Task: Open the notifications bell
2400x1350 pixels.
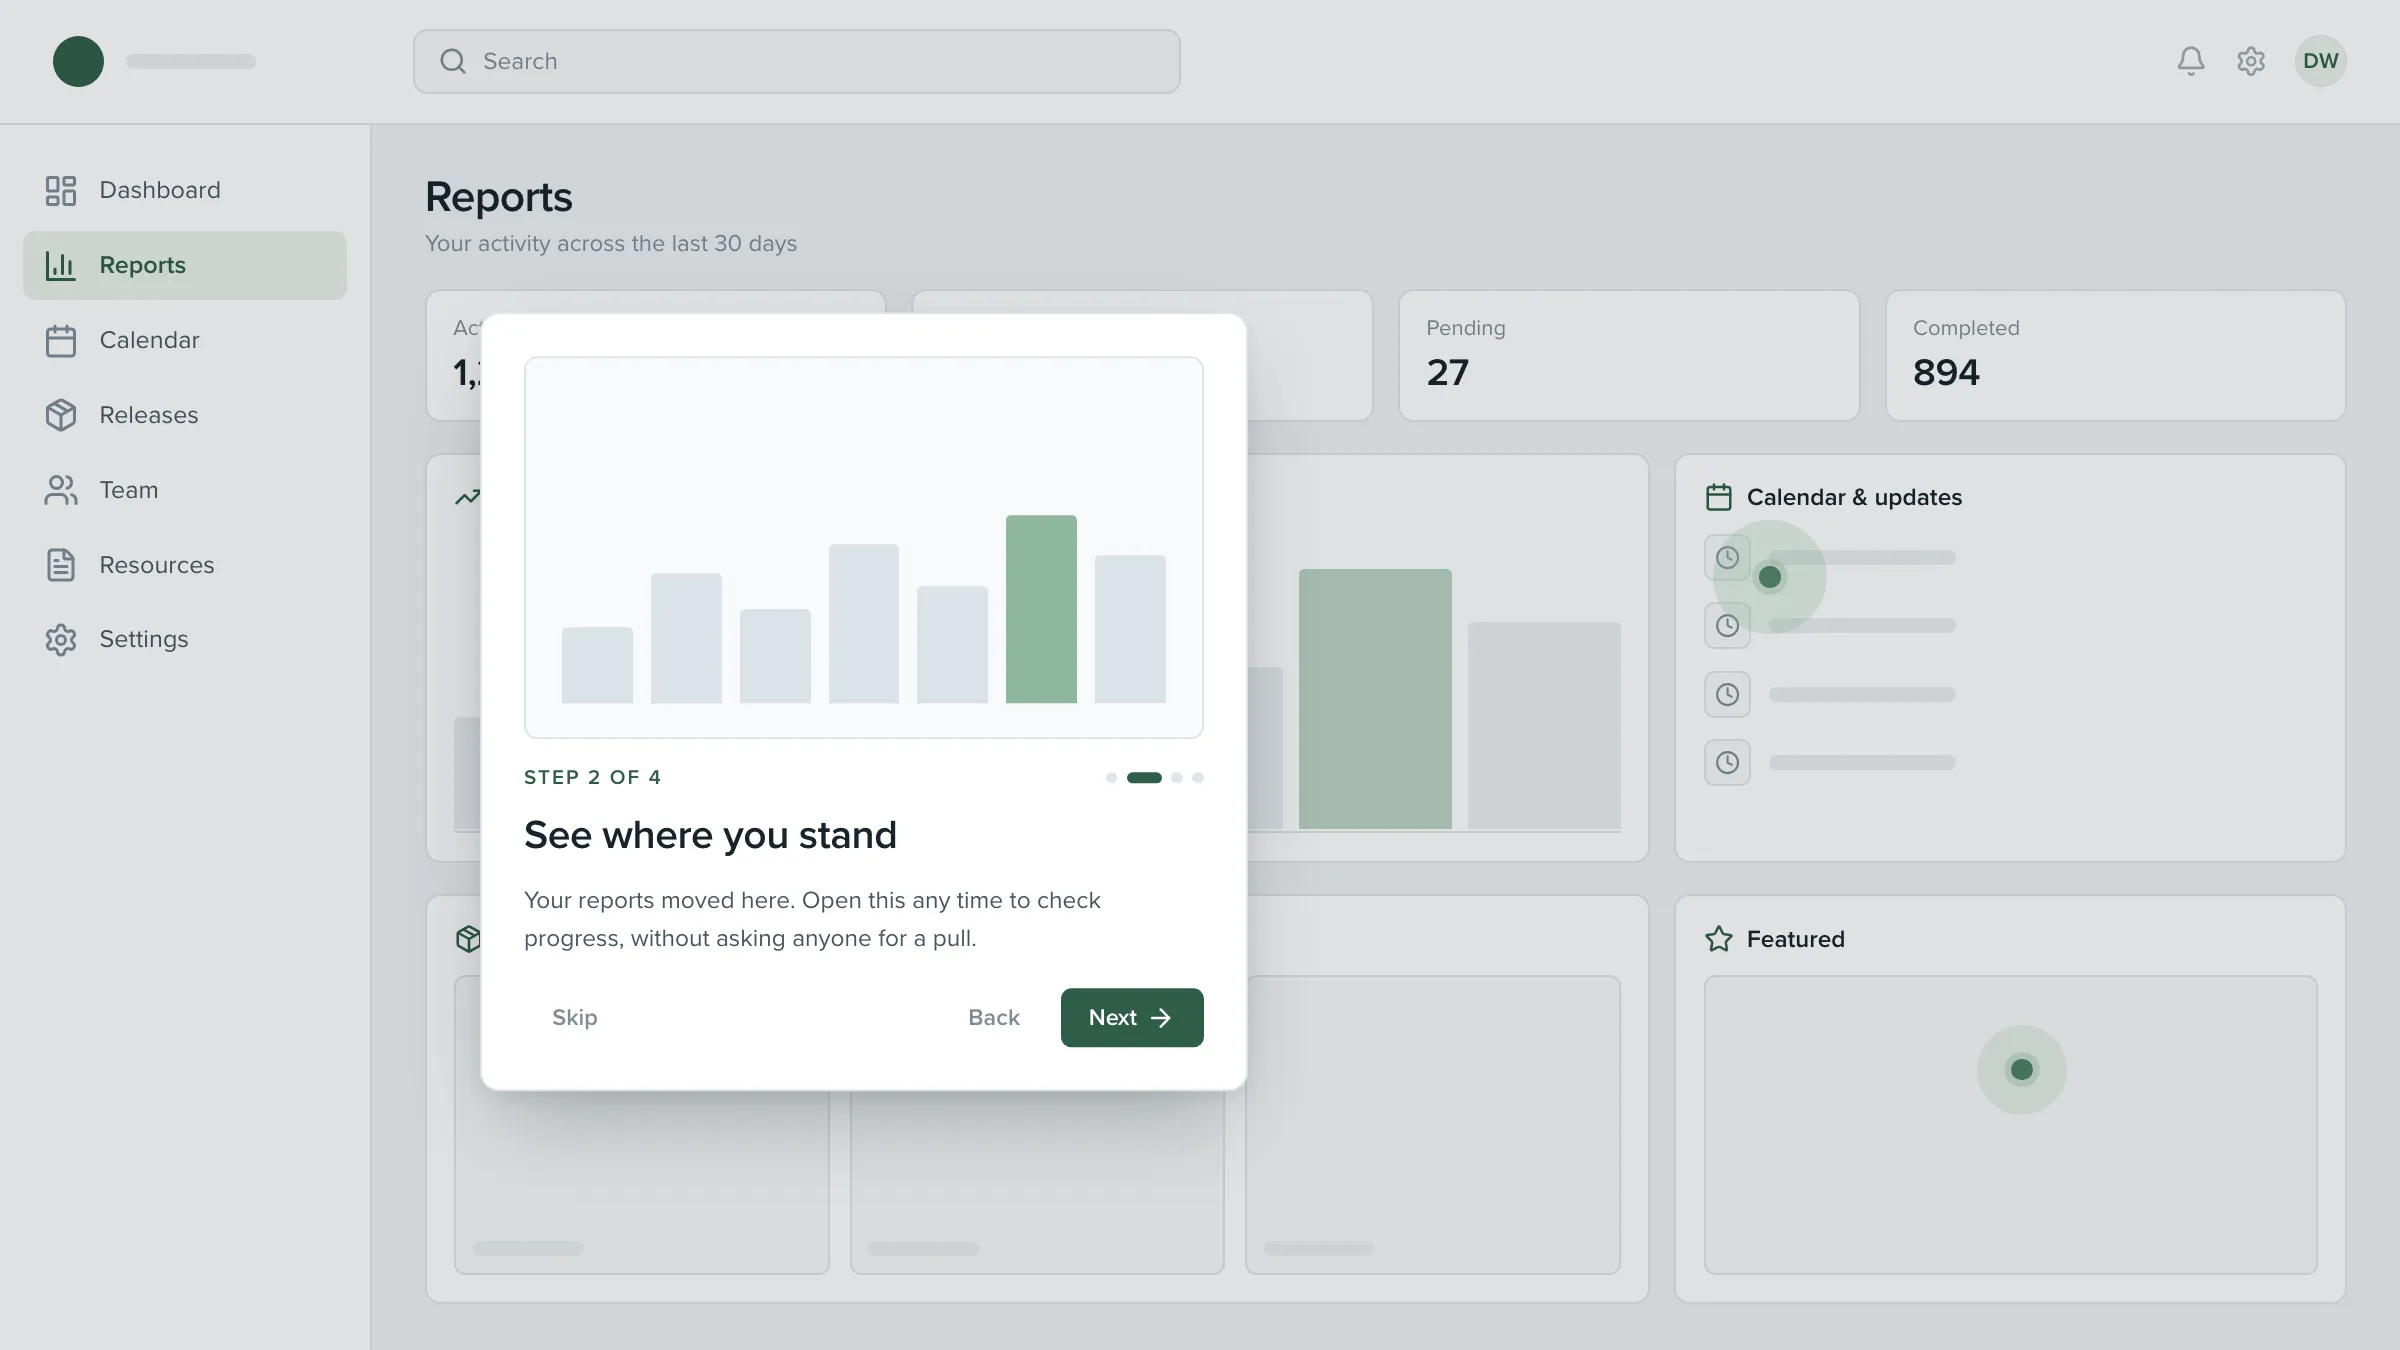Action: (2190, 61)
